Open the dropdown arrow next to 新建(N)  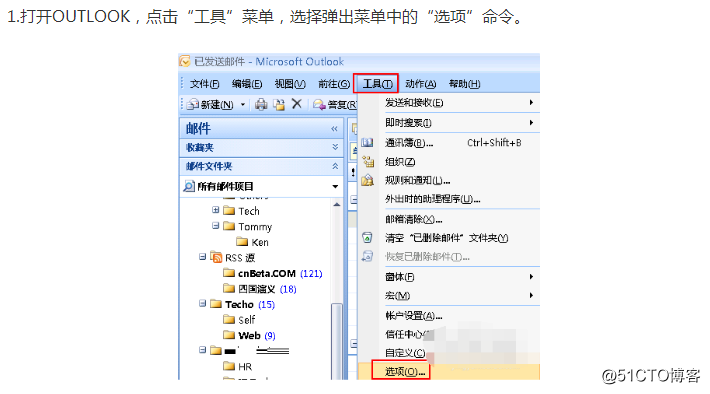[x=243, y=105]
